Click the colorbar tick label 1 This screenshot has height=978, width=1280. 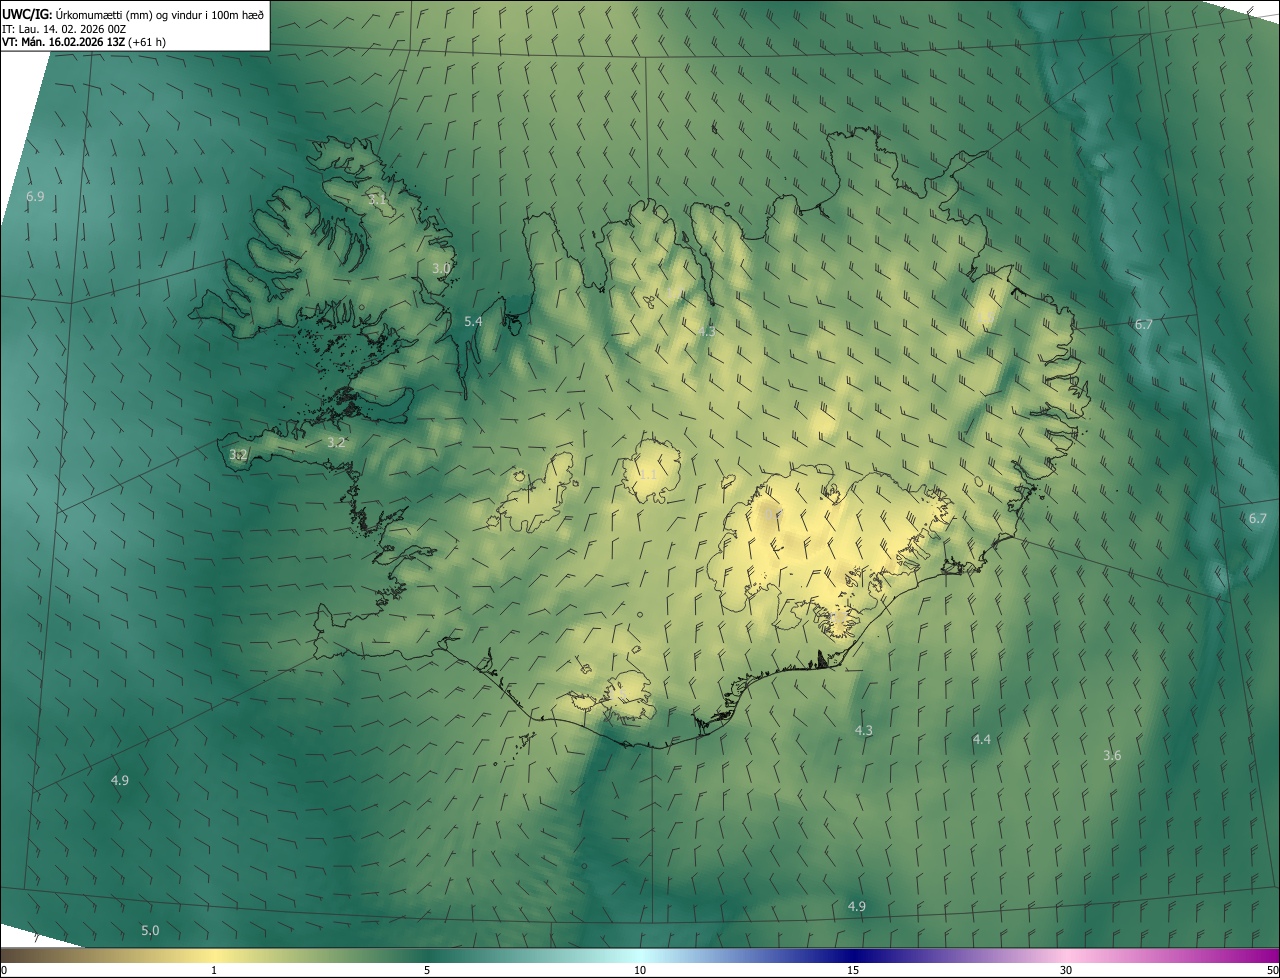[x=214, y=970]
